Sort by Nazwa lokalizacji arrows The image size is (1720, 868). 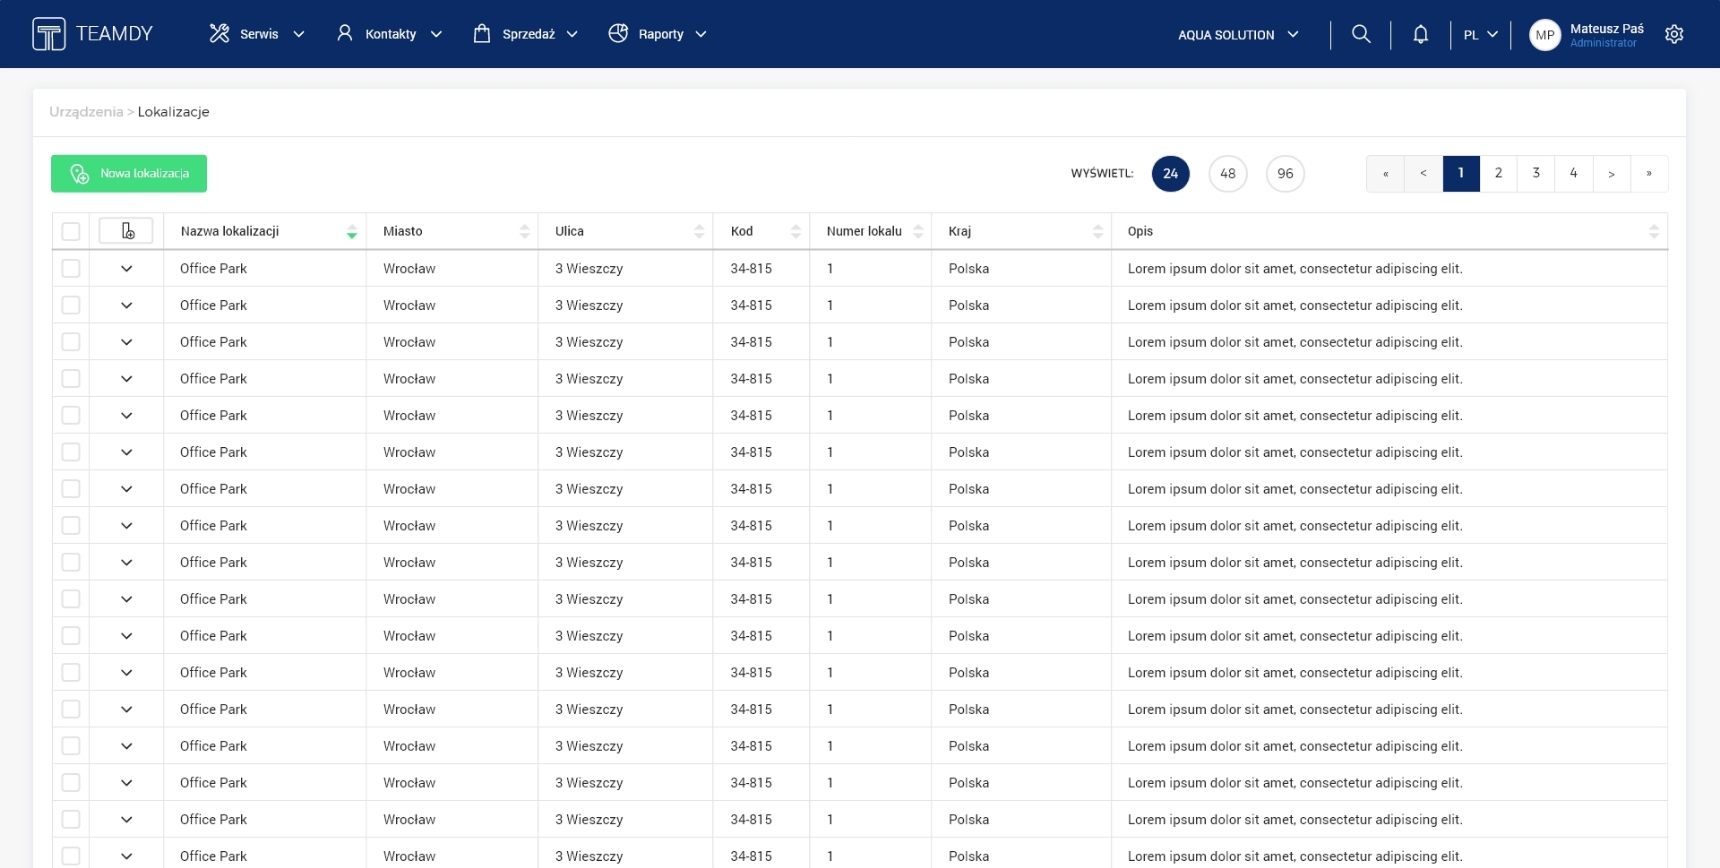351,232
